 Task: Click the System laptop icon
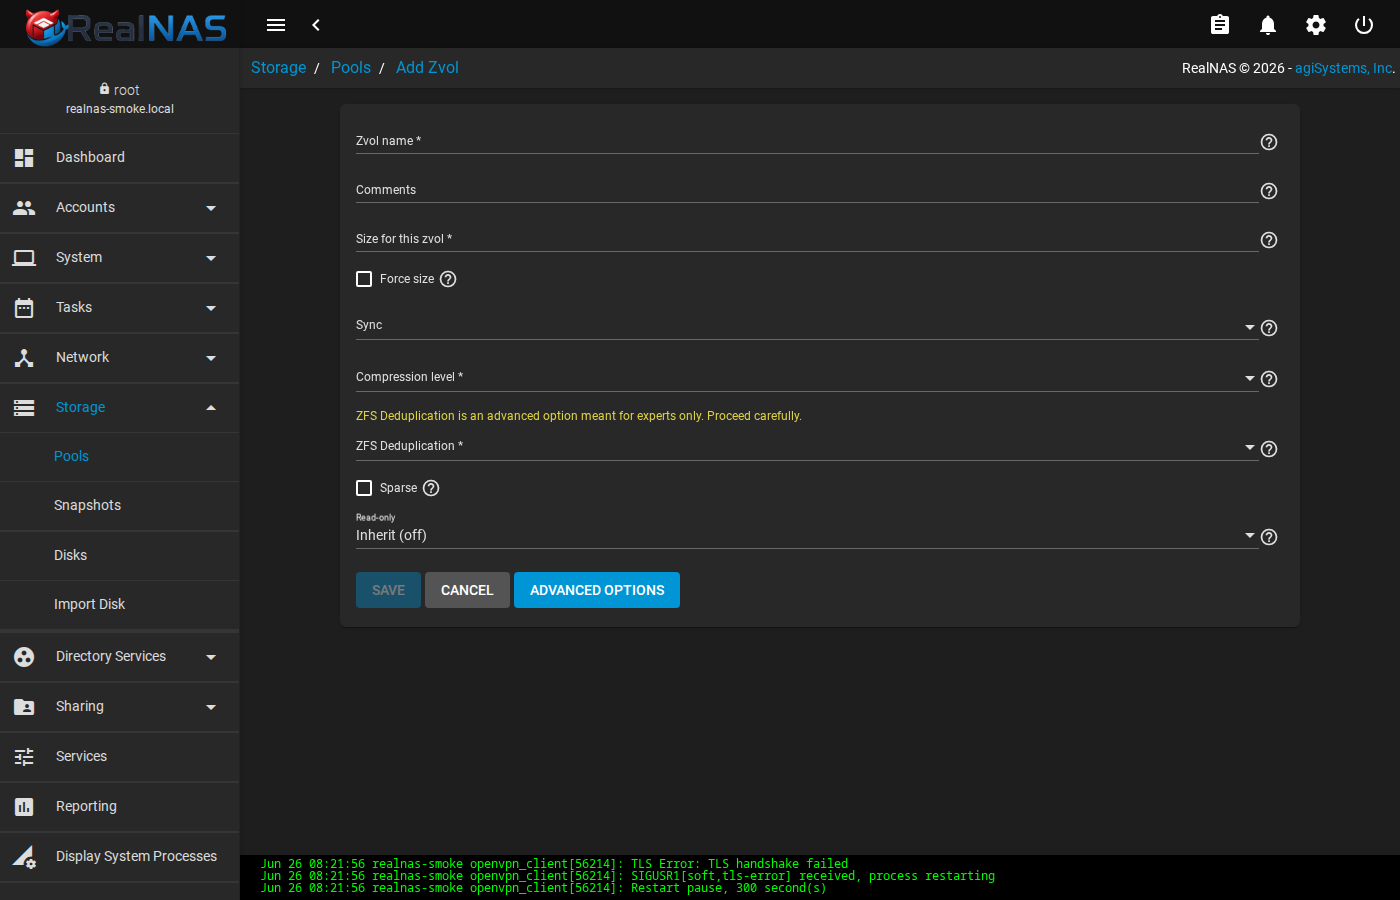pos(24,258)
